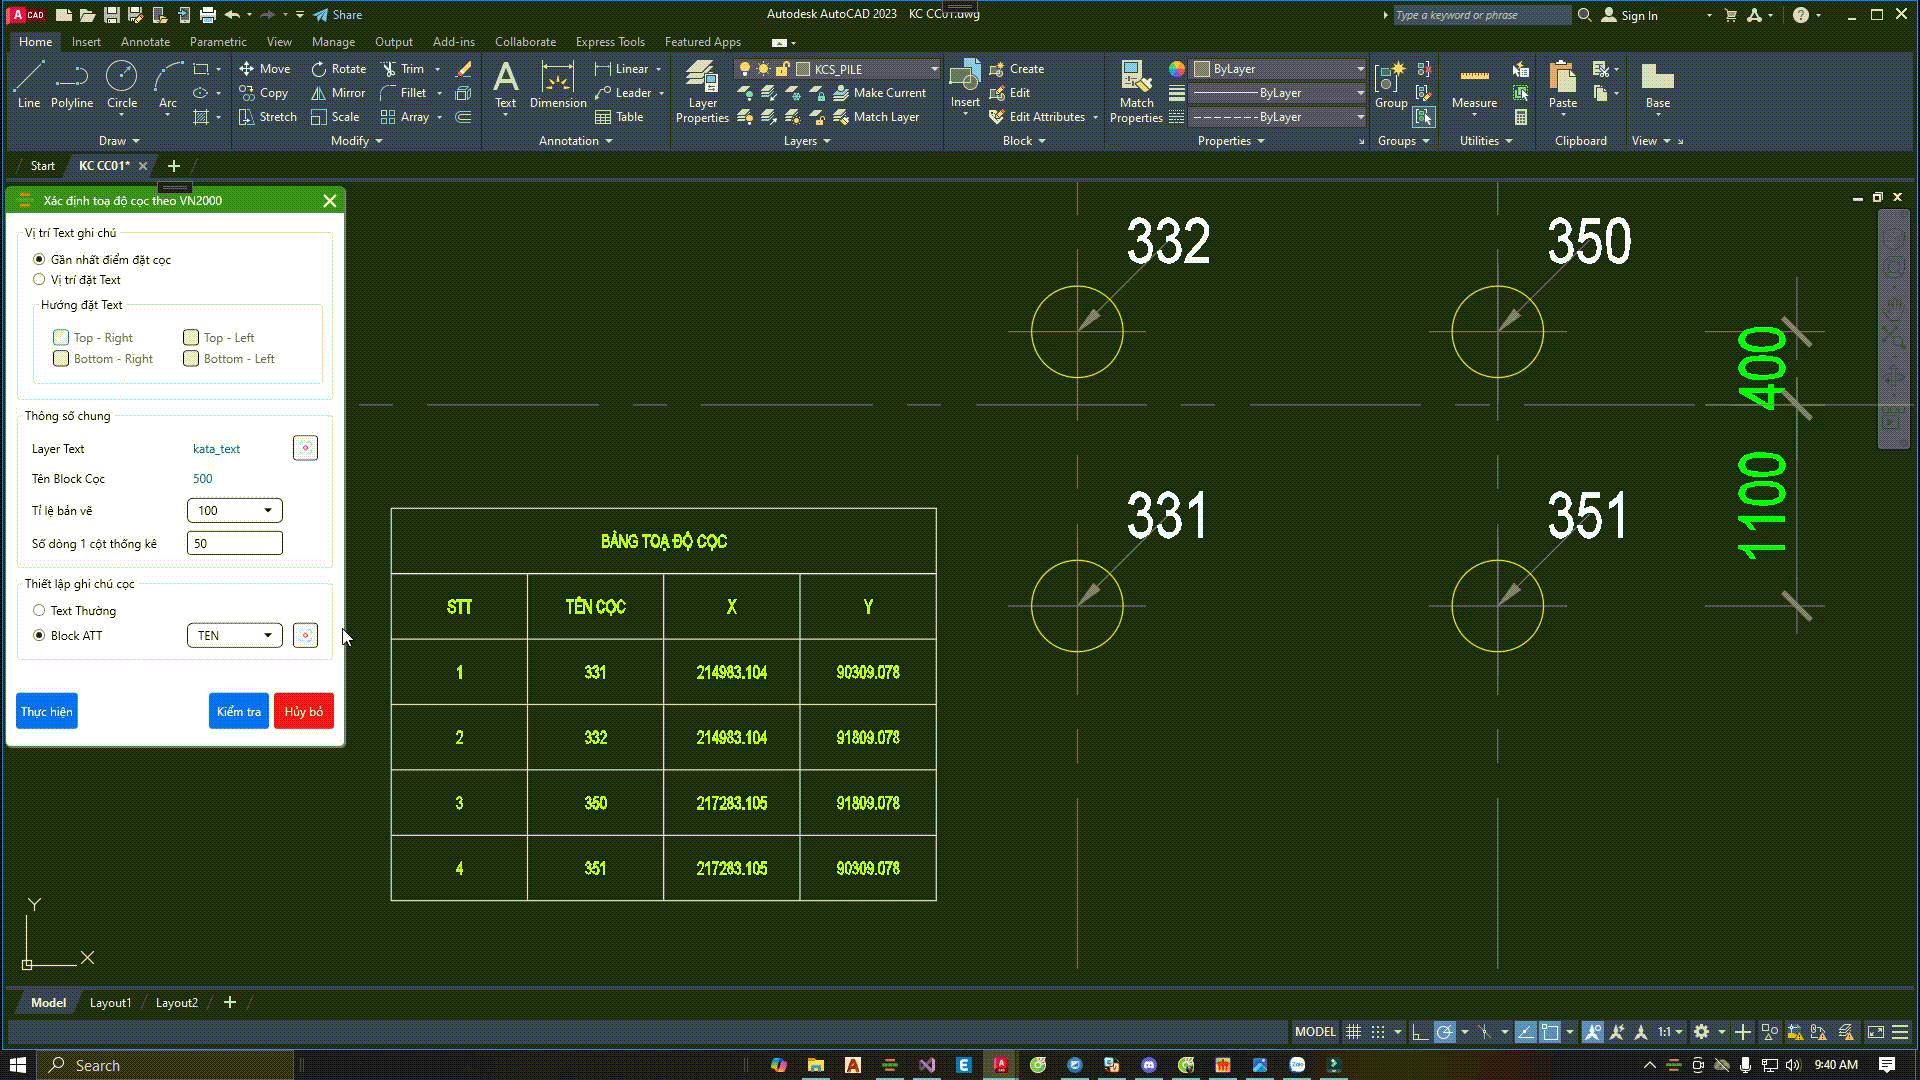Click the 'Thực hiện' button
The width and height of the screenshot is (1920, 1080).
[x=47, y=712]
